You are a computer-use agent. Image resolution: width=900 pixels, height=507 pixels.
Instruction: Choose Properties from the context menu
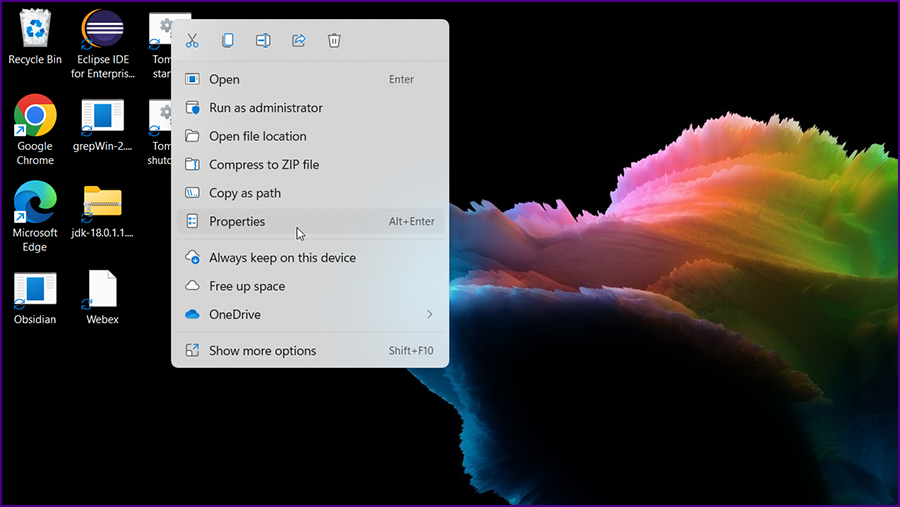pos(237,222)
